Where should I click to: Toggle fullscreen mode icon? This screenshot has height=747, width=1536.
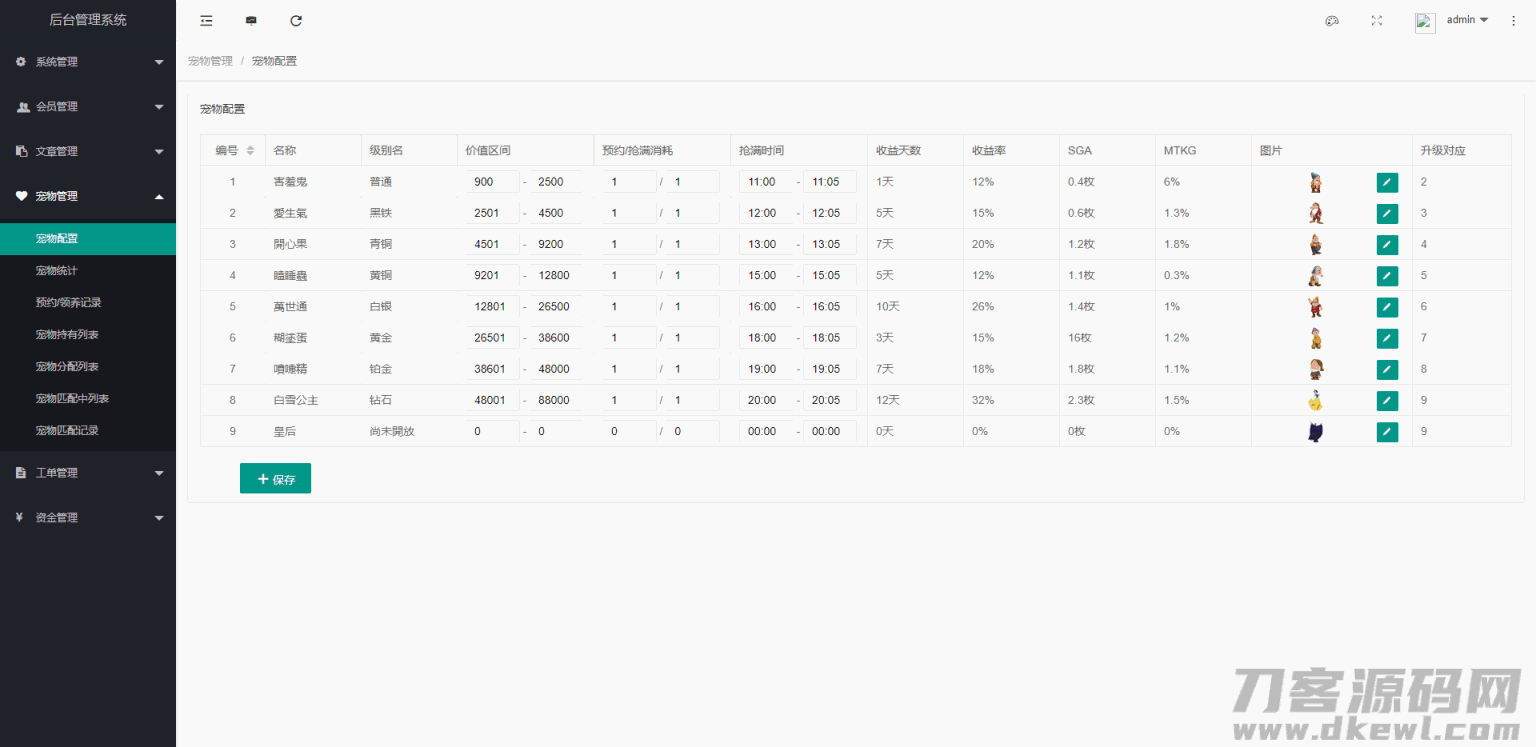(1377, 21)
